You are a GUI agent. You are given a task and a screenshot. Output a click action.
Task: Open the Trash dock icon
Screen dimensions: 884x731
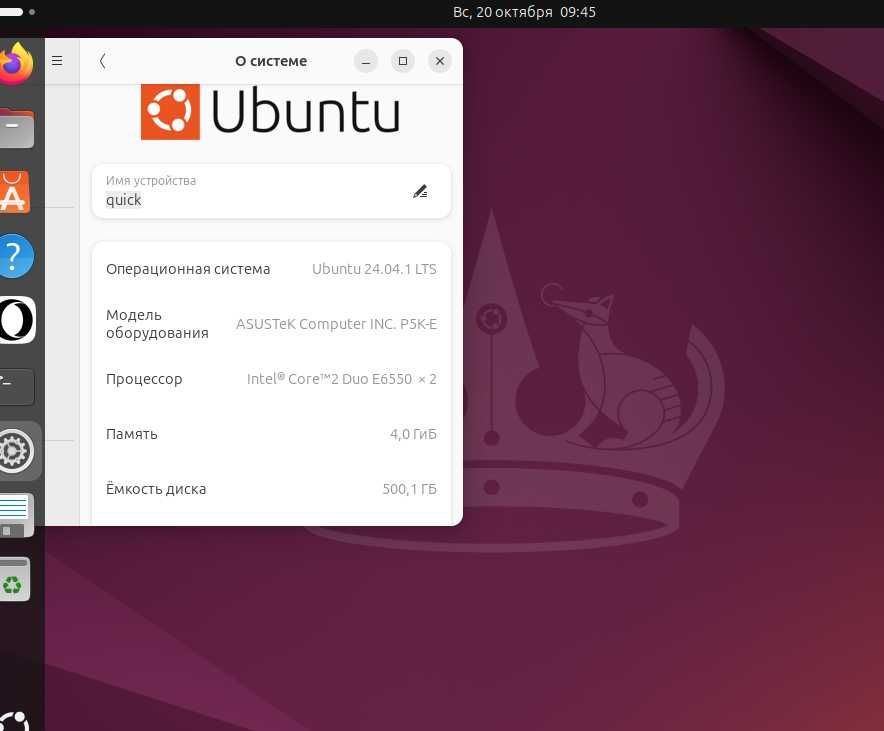(15, 579)
